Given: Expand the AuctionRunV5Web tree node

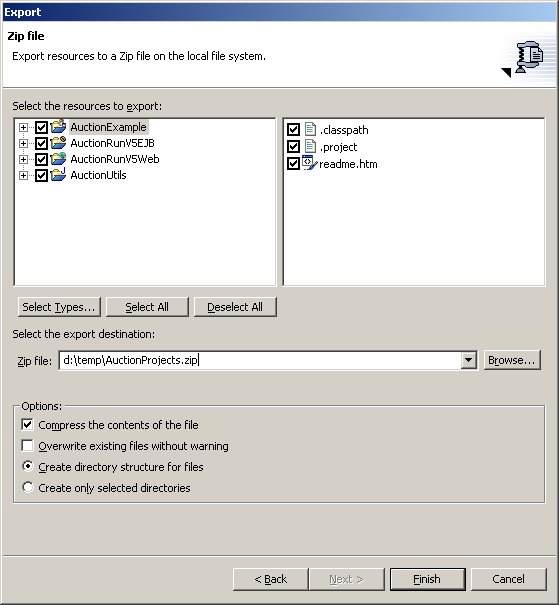Looking at the screenshot, I should coord(24,159).
